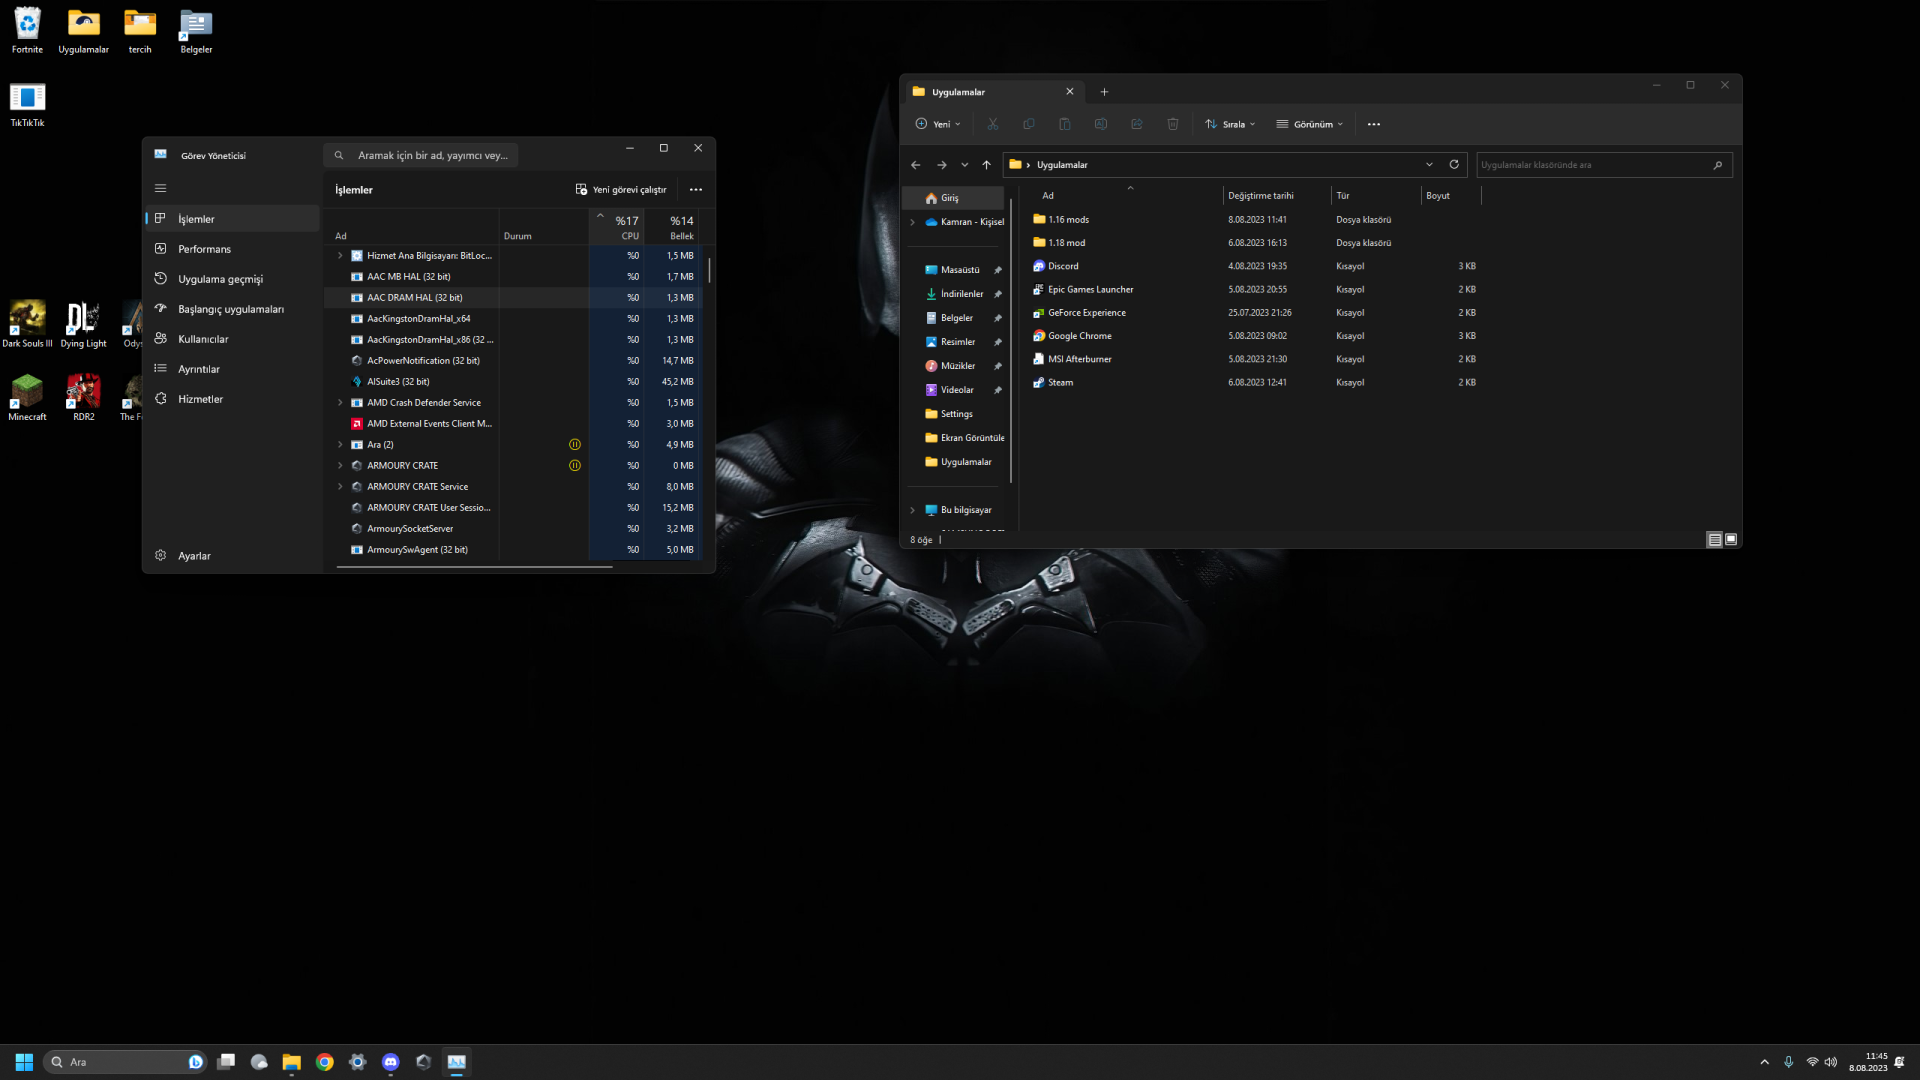1920x1080 pixels.
Task: Toggle the Task Manager hamburger menu
Action: [160, 188]
